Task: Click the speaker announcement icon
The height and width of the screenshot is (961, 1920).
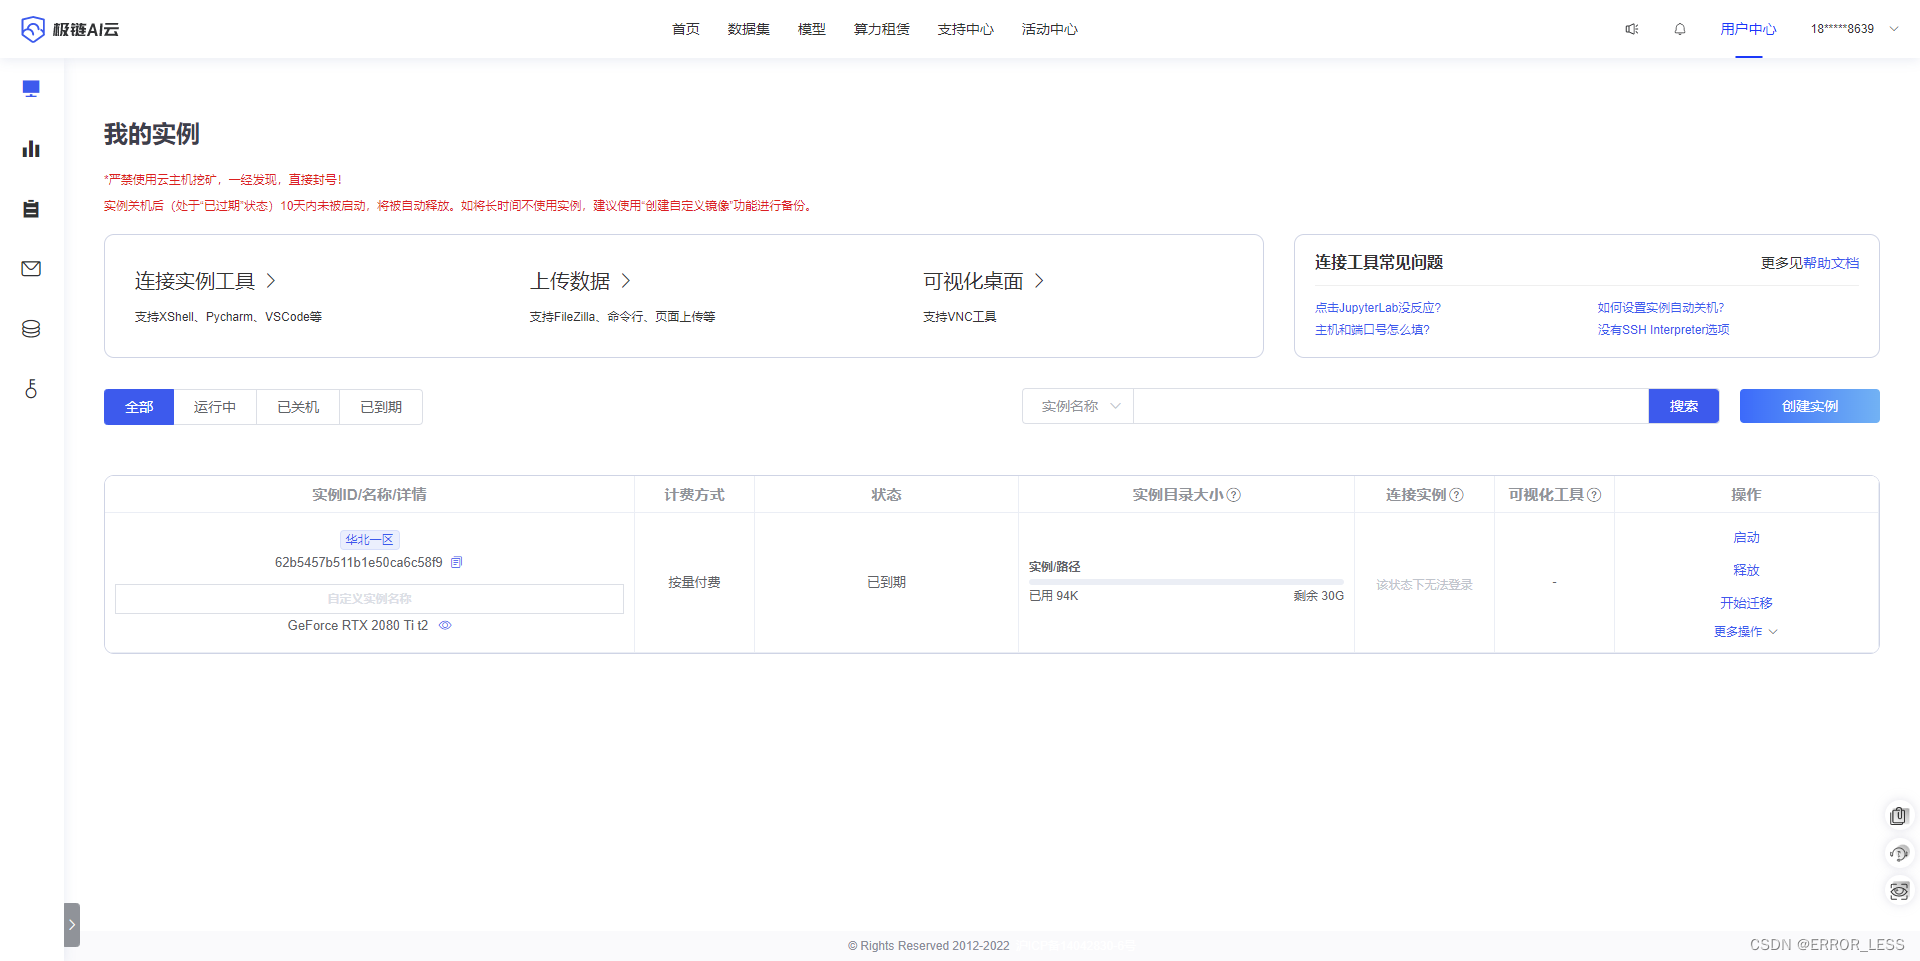Action: (1632, 29)
